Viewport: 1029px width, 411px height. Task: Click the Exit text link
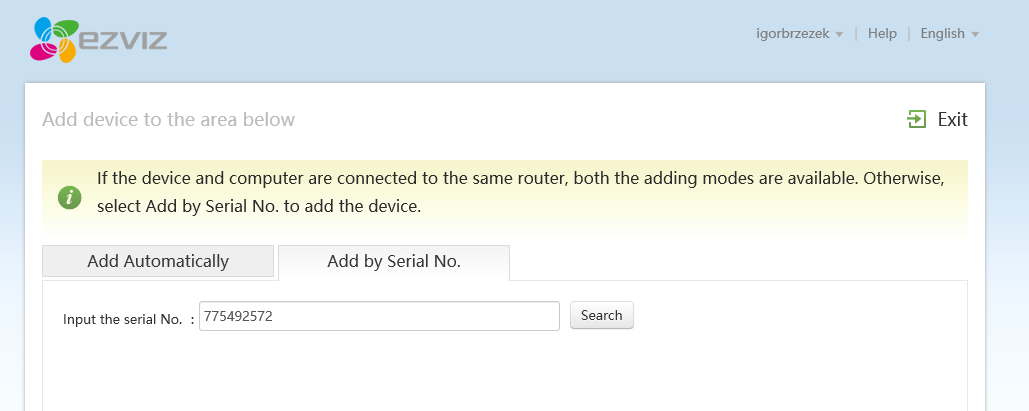tap(952, 119)
